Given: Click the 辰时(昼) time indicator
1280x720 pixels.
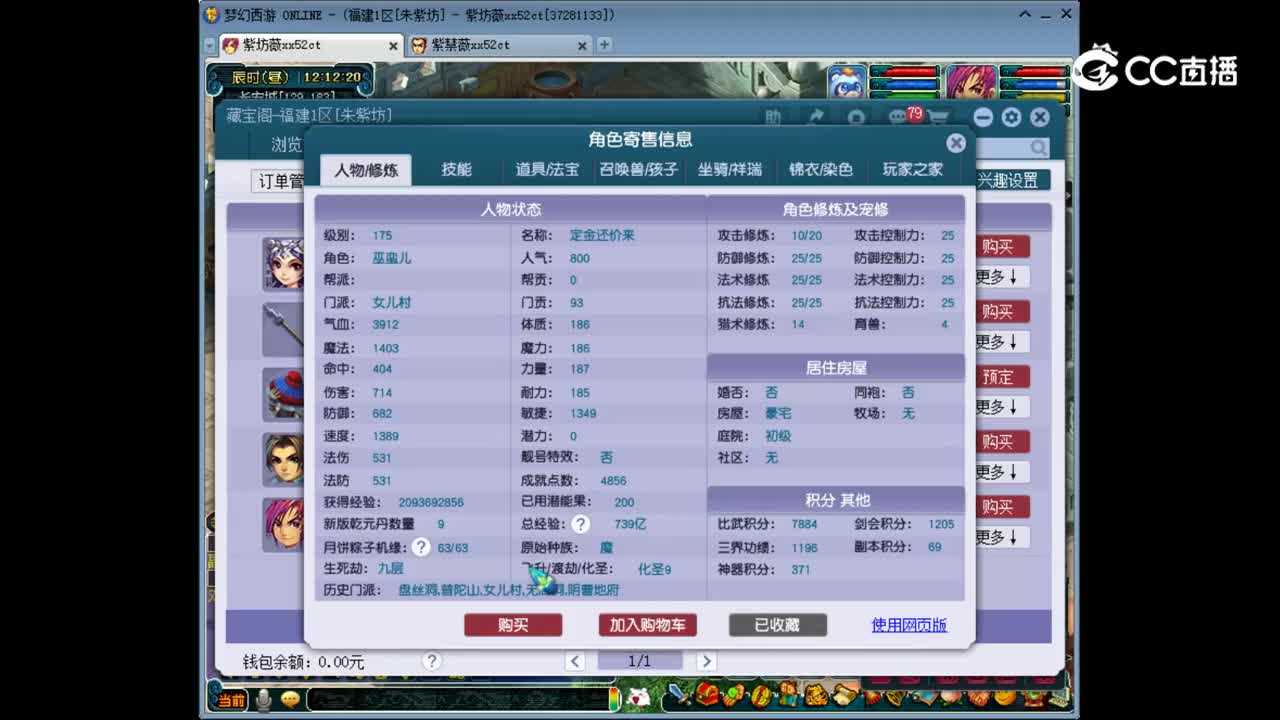Looking at the screenshot, I should tap(260, 77).
